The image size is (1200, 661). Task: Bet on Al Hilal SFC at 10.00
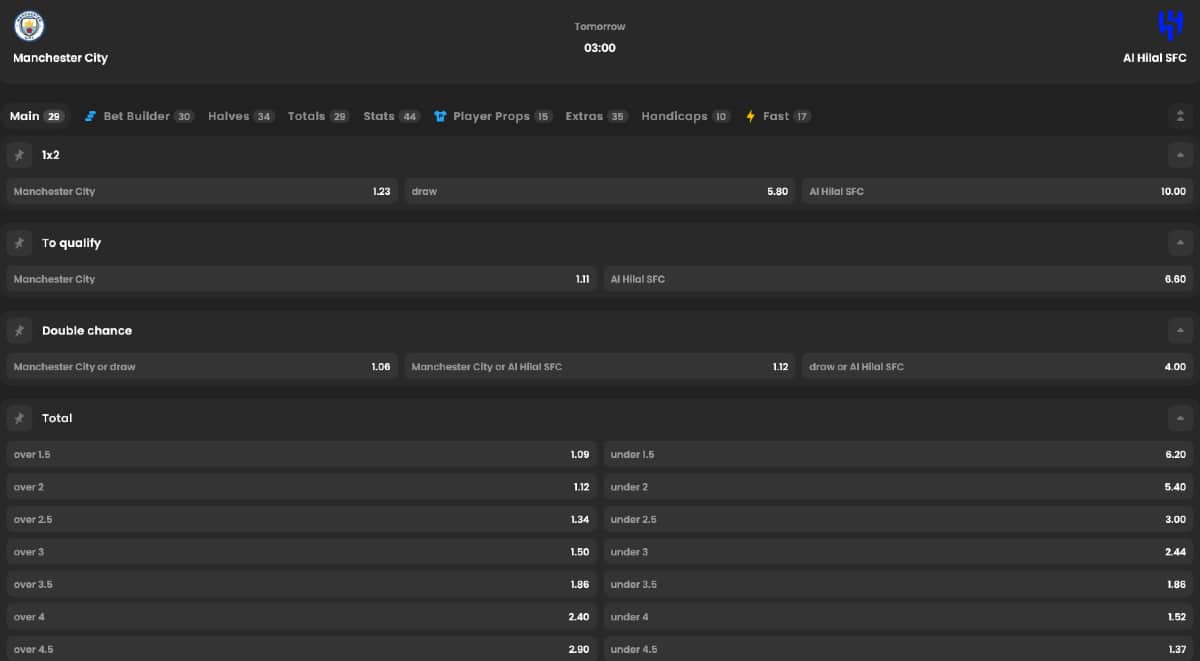[x=998, y=191]
